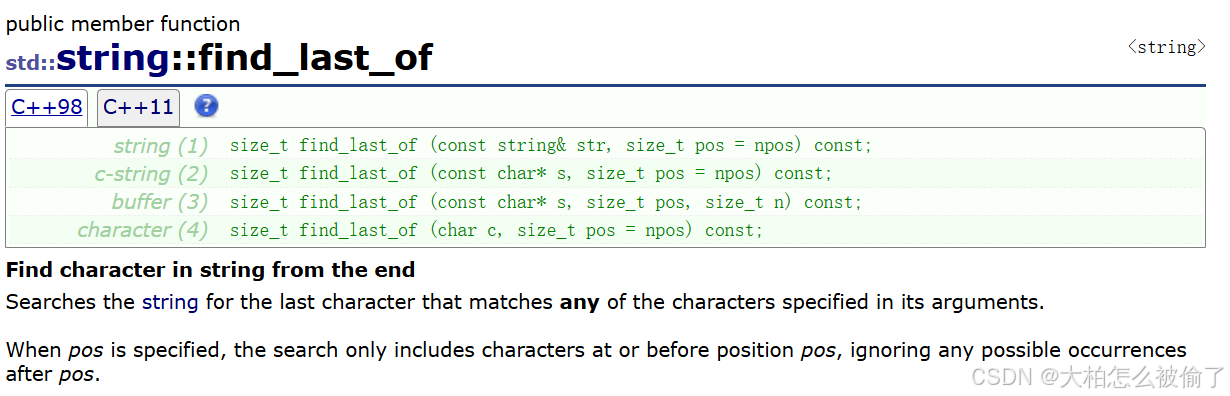Click the "c-string (2)" overload label
Screen dimensions: 1230x396
pos(151,173)
